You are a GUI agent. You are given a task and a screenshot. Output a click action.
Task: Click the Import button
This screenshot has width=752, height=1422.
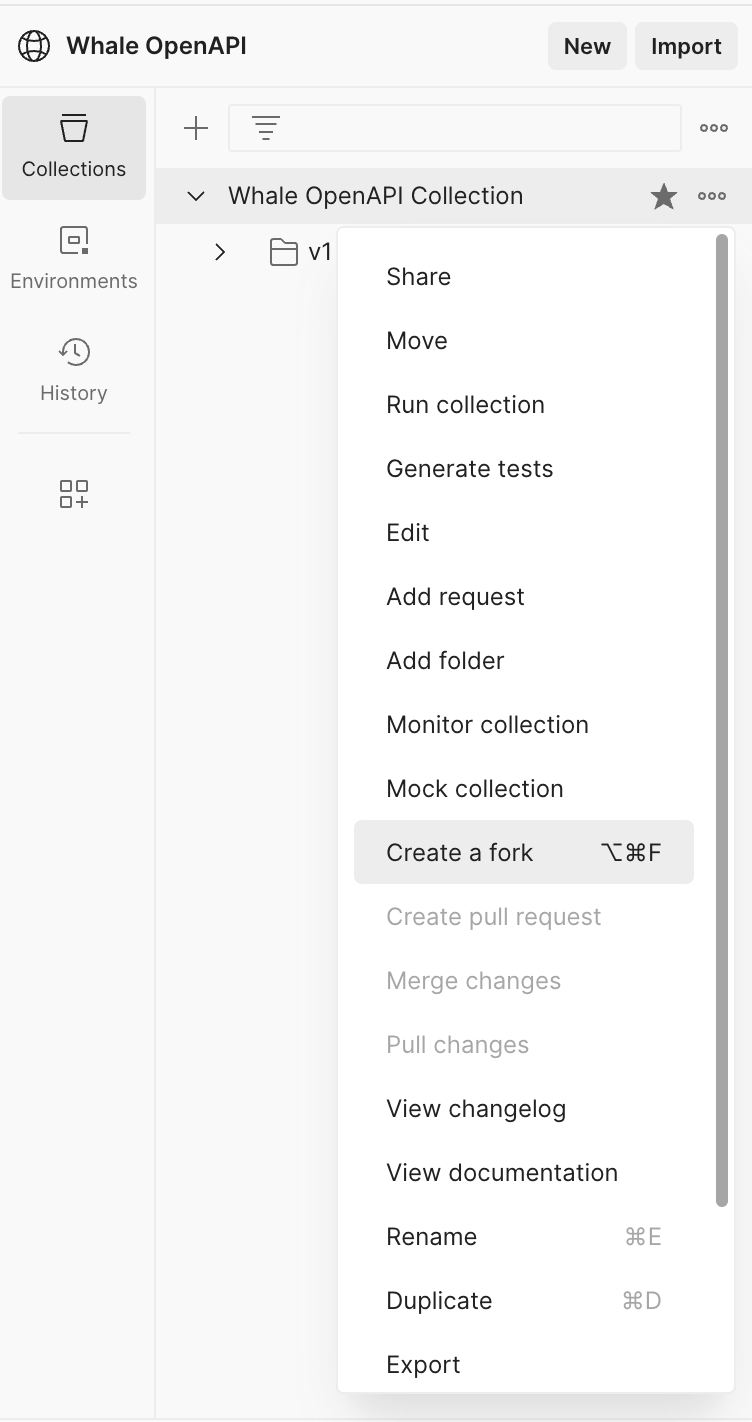[x=686, y=46]
